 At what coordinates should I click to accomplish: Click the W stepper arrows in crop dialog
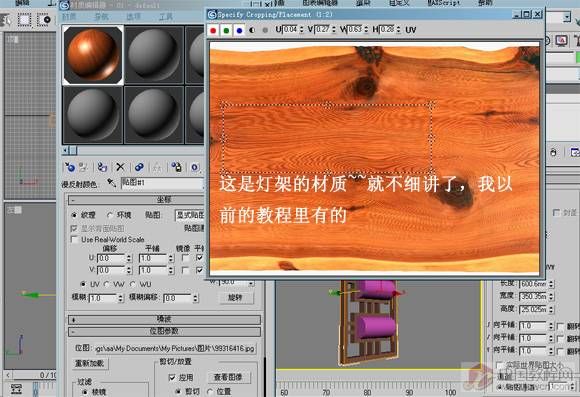(x=365, y=29)
